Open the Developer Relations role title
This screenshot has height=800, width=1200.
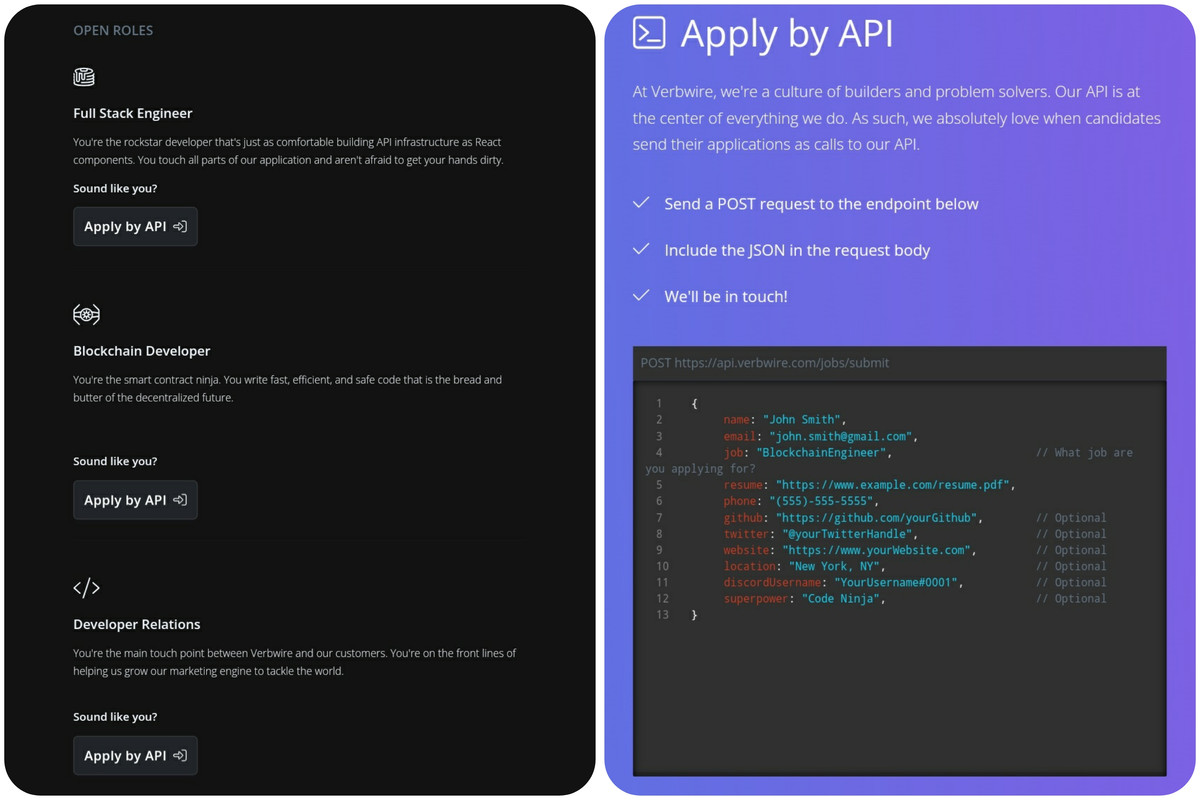click(136, 625)
